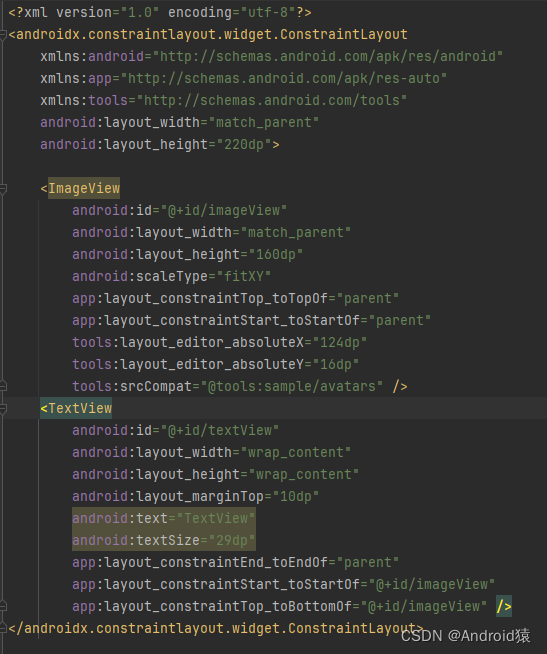The height and width of the screenshot is (654, 547).
Task: Click the layout_constraintTop_toTopOf attribute
Action: pyautogui.click(x=236, y=299)
